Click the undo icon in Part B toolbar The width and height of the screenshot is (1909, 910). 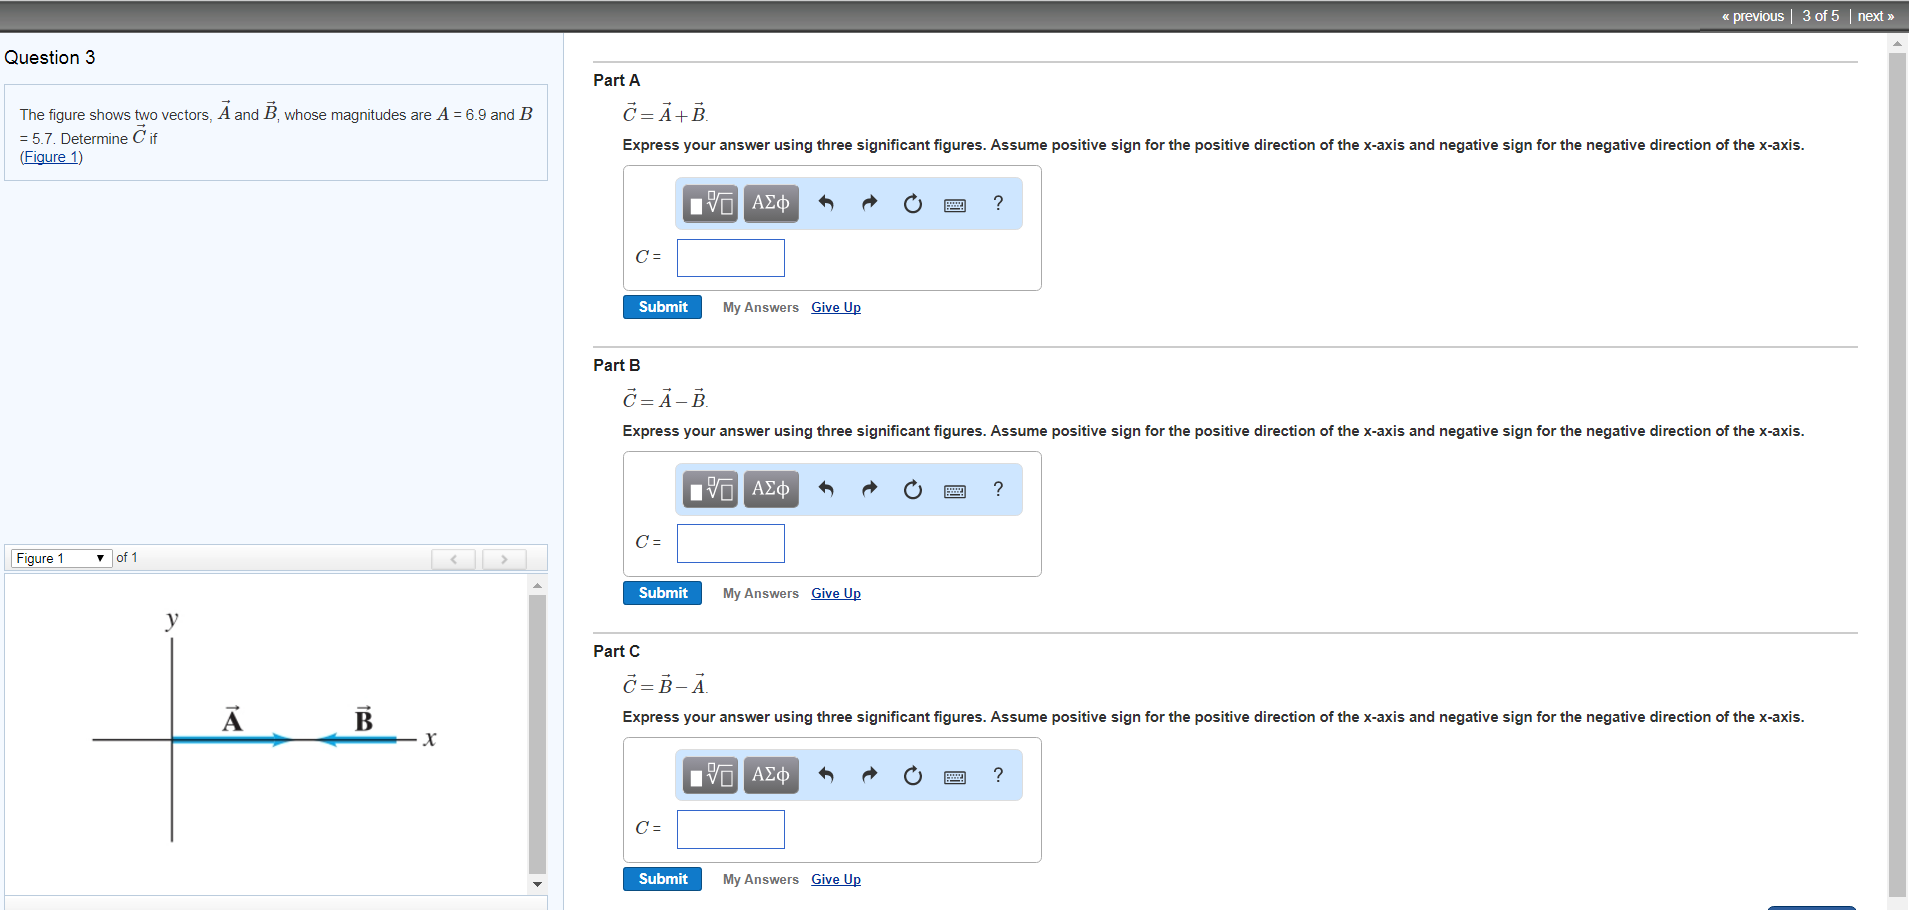(x=826, y=489)
